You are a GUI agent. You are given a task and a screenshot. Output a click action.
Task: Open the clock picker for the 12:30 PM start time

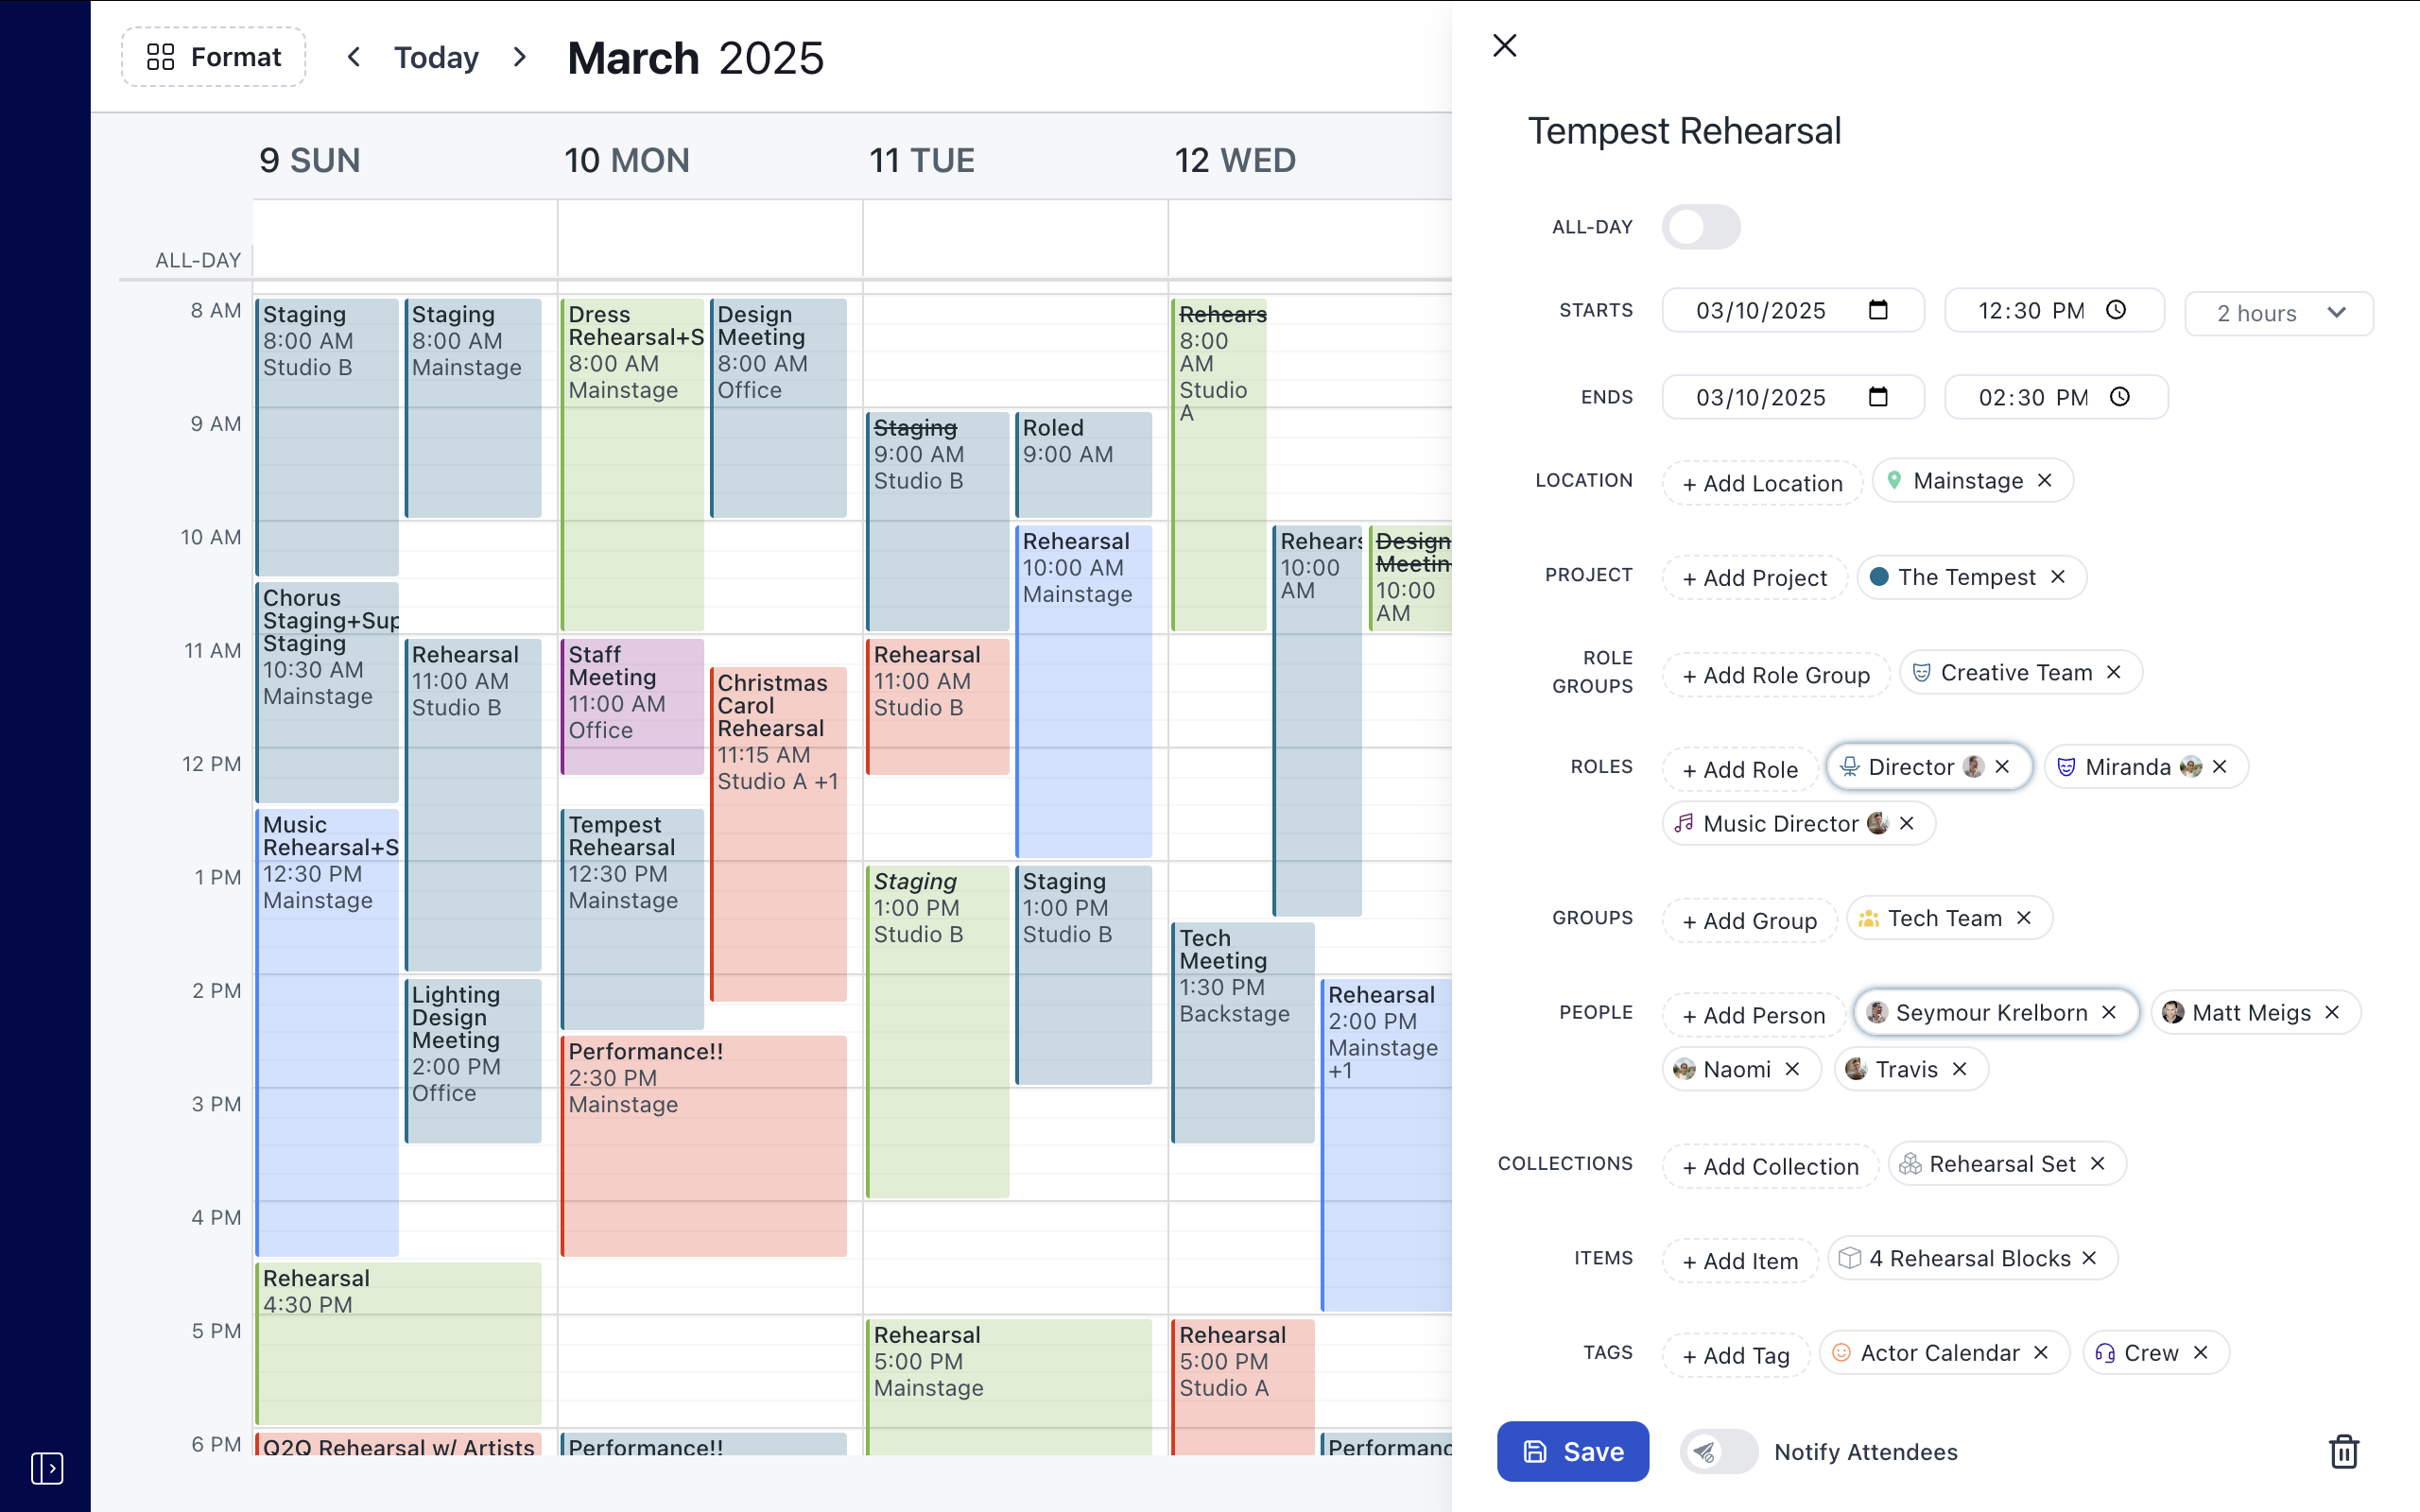(2118, 310)
